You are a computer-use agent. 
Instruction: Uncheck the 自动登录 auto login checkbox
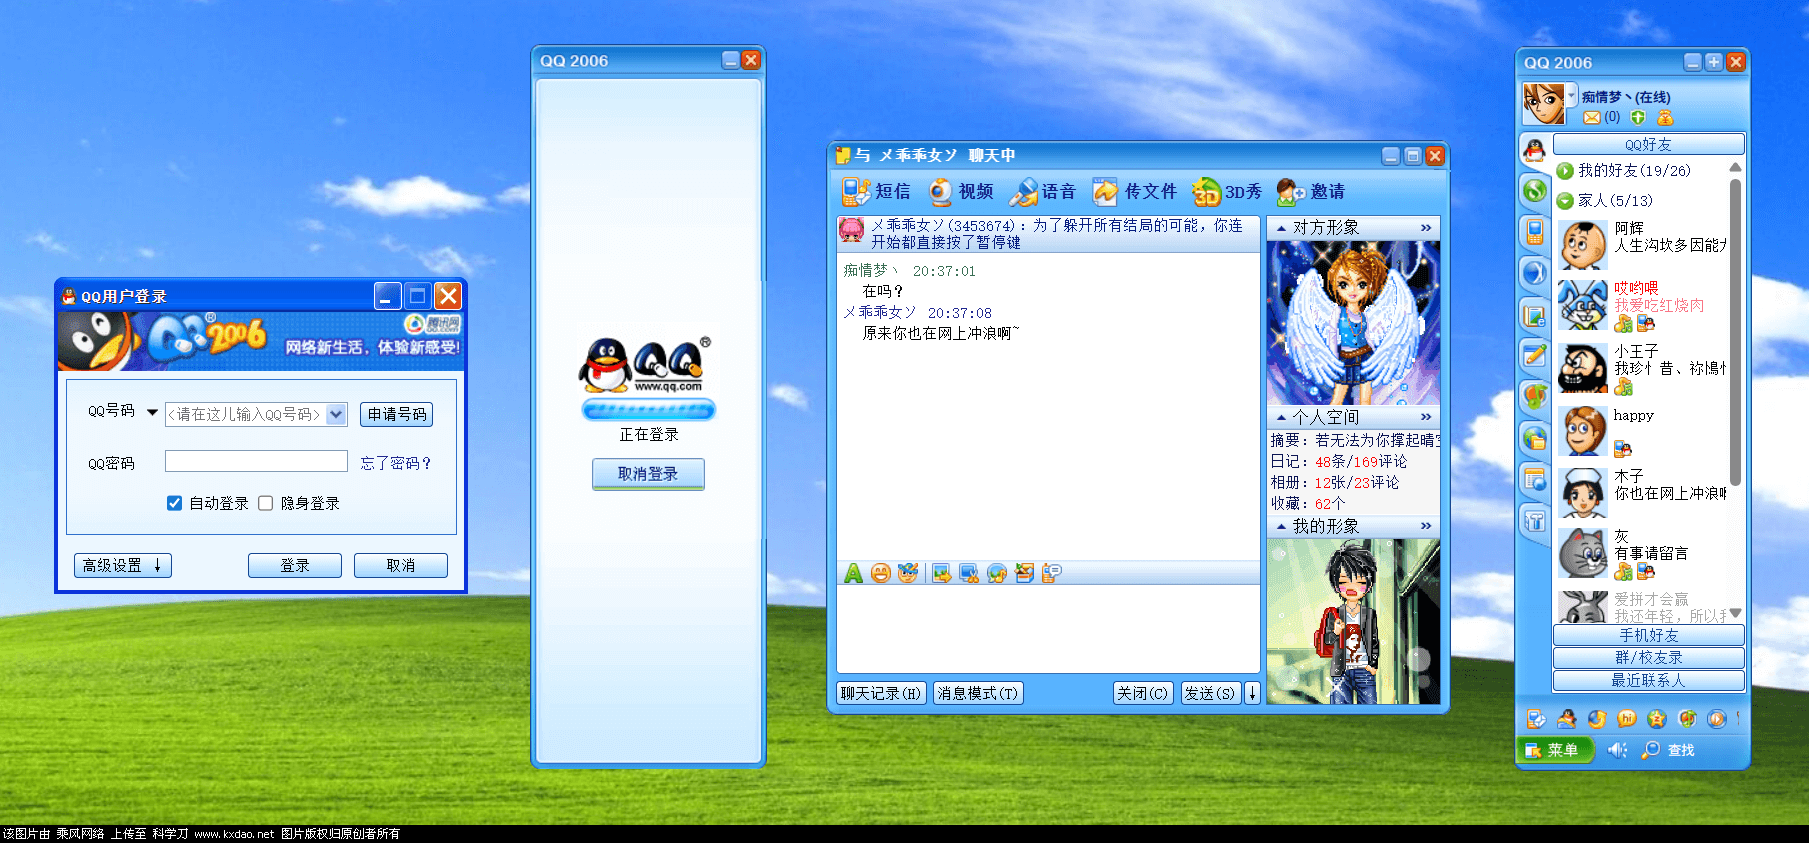click(x=175, y=503)
